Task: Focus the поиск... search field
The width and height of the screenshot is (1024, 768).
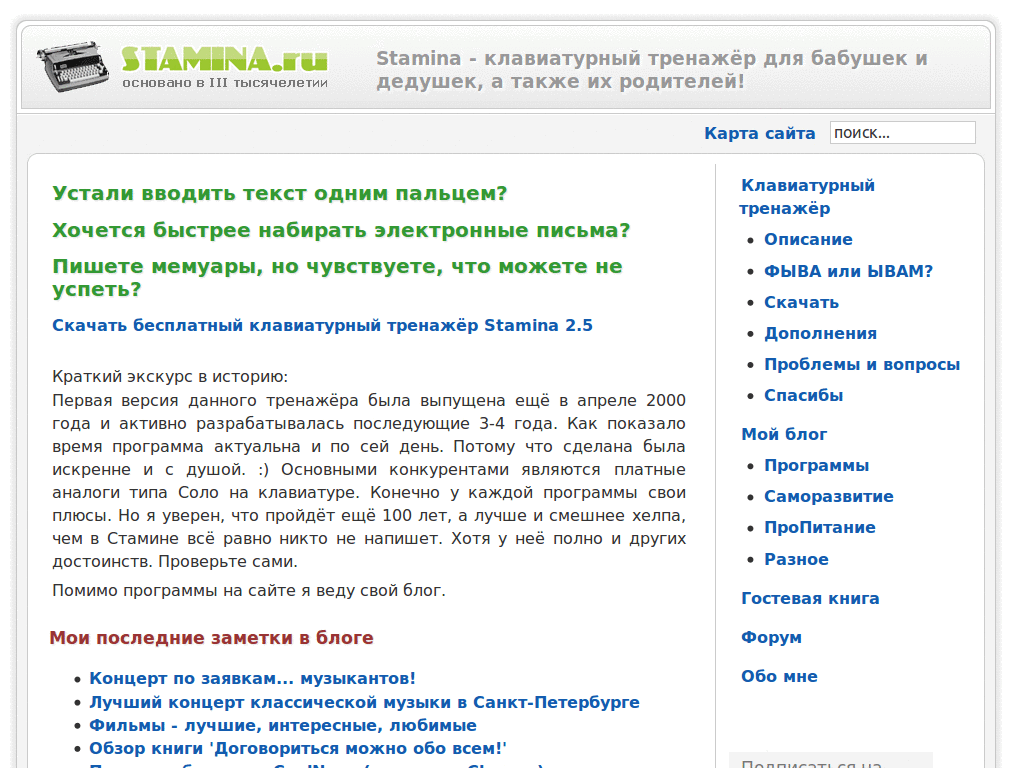Action: click(x=903, y=133)
